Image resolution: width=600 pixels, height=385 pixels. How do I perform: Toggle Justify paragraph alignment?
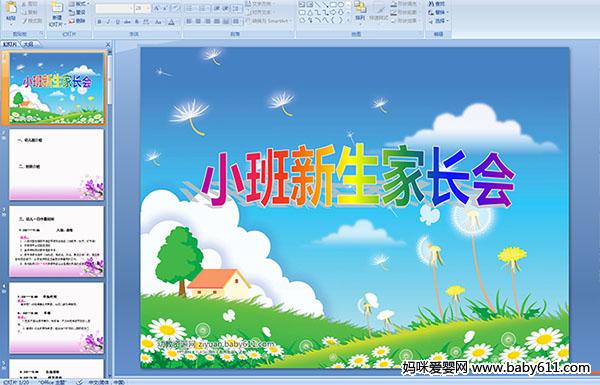pos(217,21)
